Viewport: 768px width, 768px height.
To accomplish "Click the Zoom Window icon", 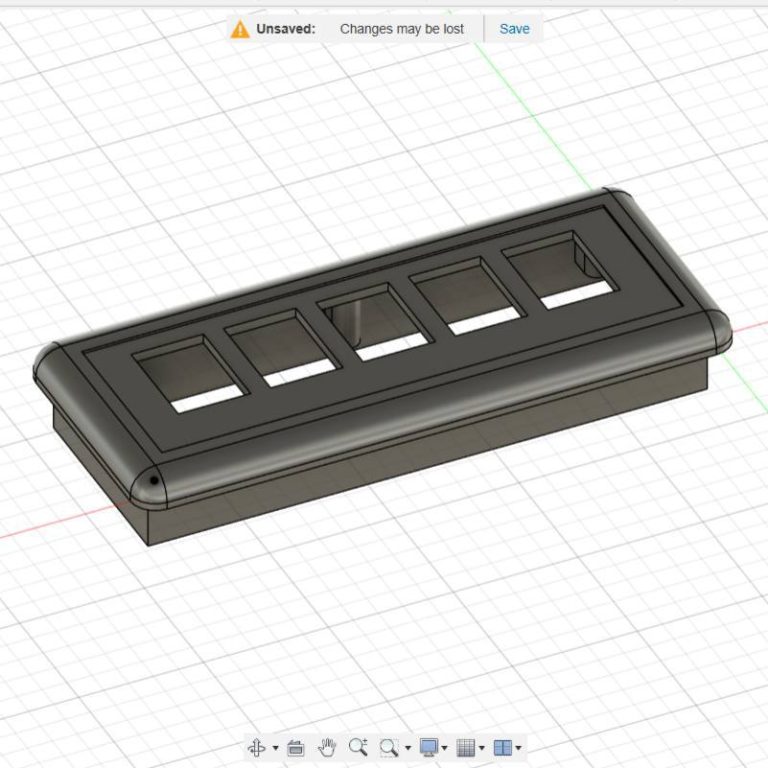I will click(x=389, y=747).
